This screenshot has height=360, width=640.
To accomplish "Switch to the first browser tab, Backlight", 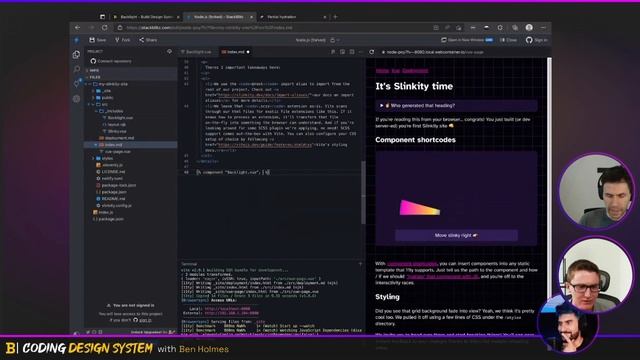I will point(146,17).
